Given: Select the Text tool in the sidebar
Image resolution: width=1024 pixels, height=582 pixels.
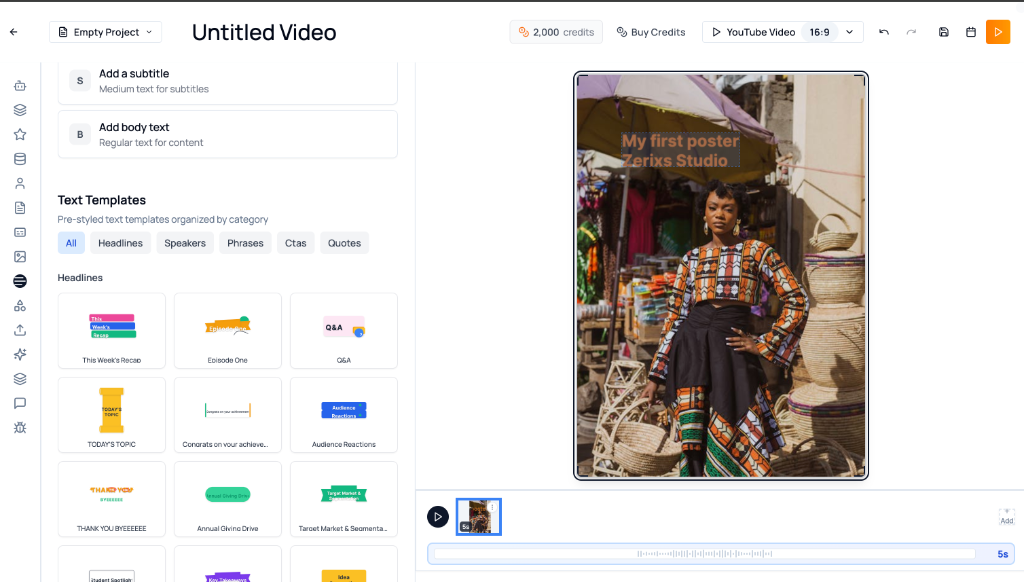Looking at the screenshot, I should [19, 281].
